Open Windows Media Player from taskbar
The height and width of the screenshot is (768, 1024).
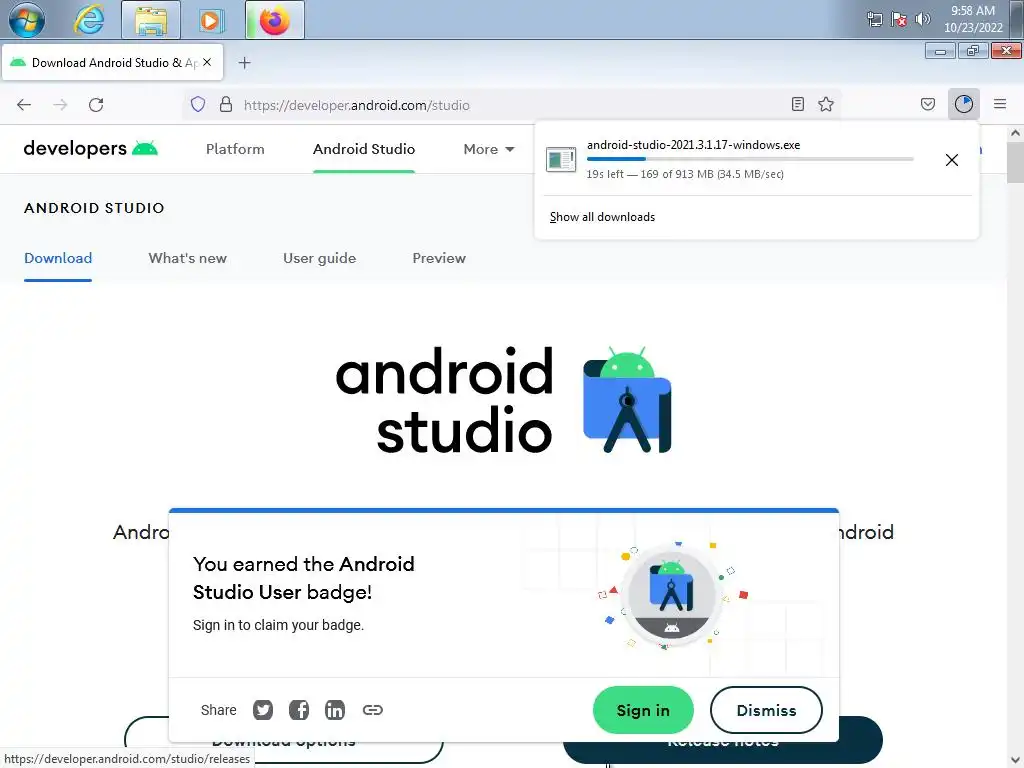click(x=210, y=20)
